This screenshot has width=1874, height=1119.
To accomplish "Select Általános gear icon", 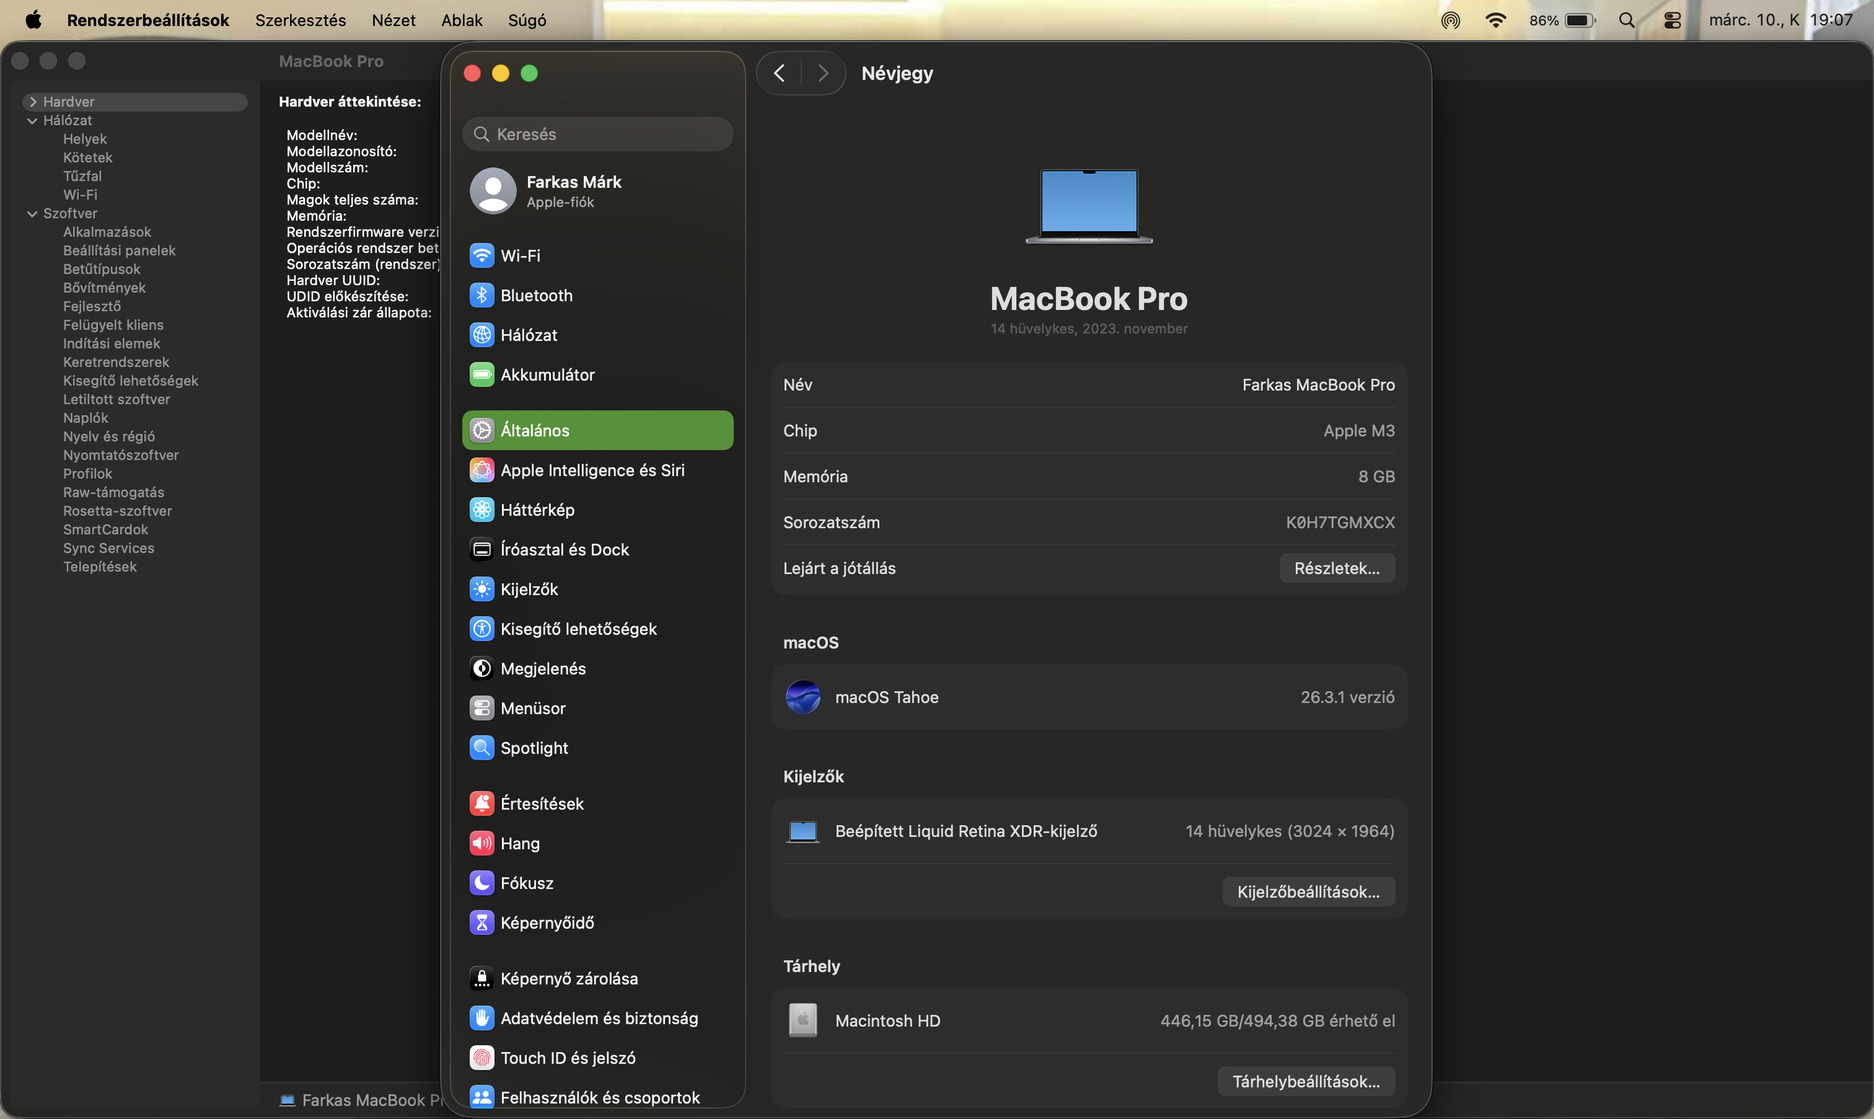I will click(x=481, y=430).
